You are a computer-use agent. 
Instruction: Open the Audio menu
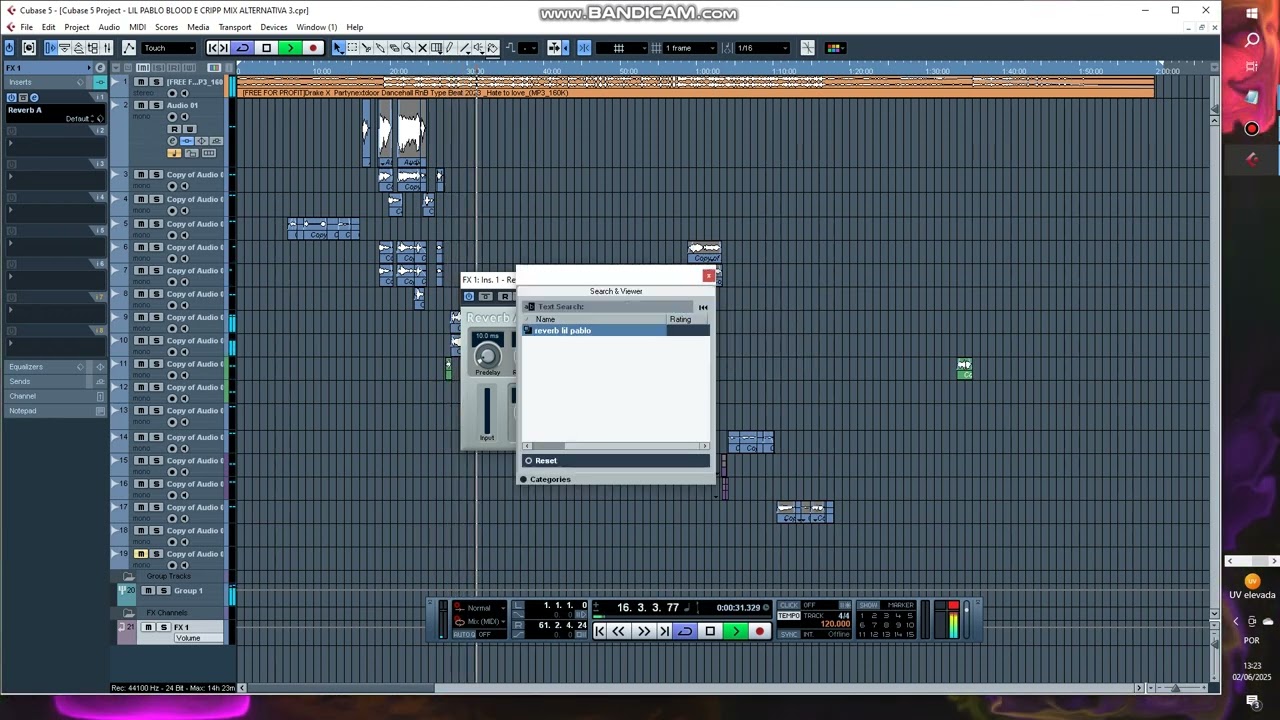(x=109, y=27)
